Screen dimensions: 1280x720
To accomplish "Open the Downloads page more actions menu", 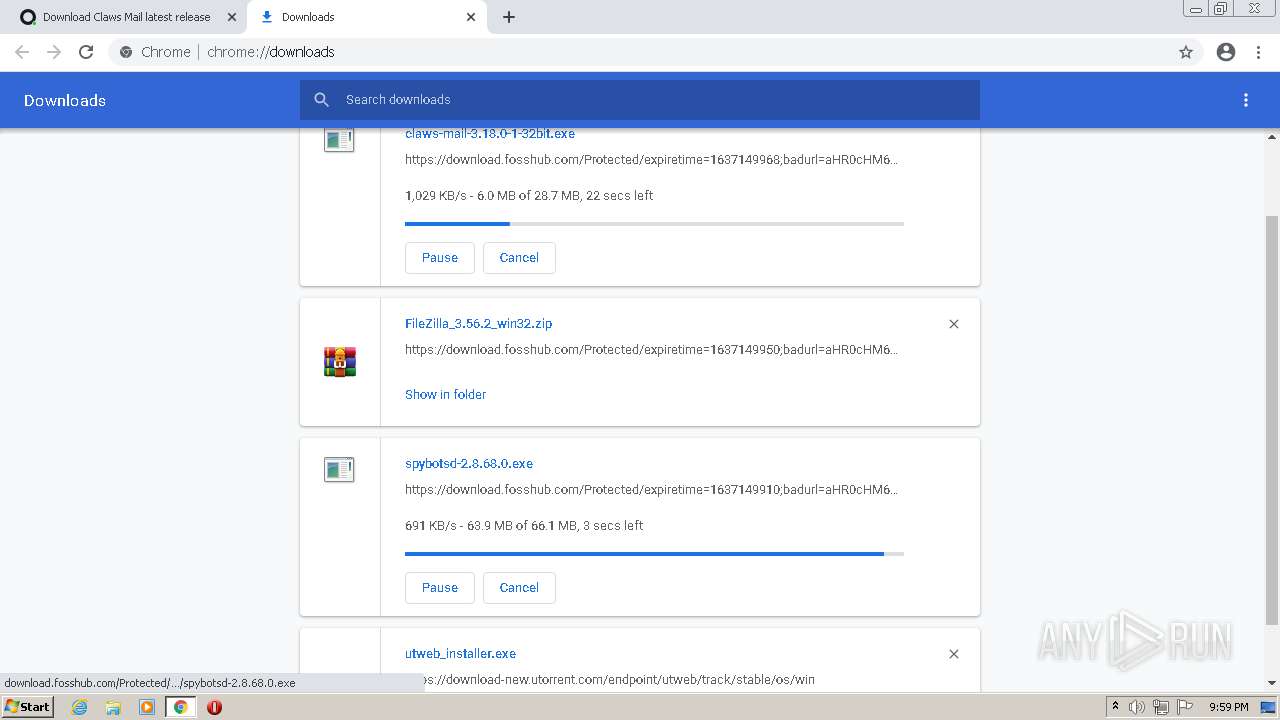I will point(1246,100).
